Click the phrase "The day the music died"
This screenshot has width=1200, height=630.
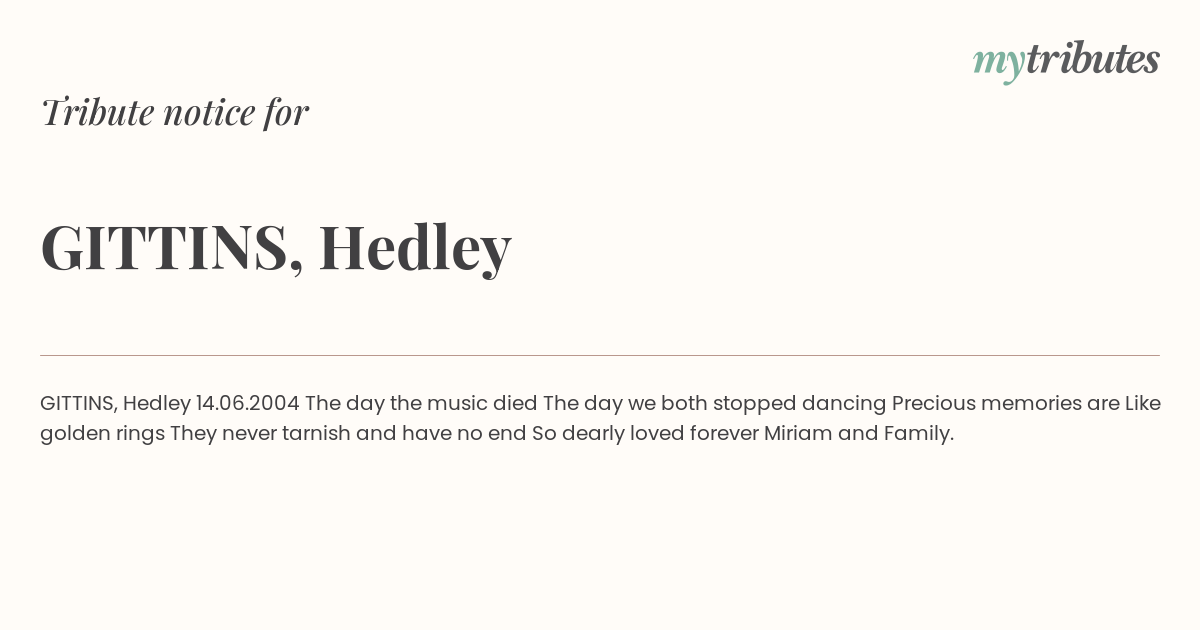point(421,403)
